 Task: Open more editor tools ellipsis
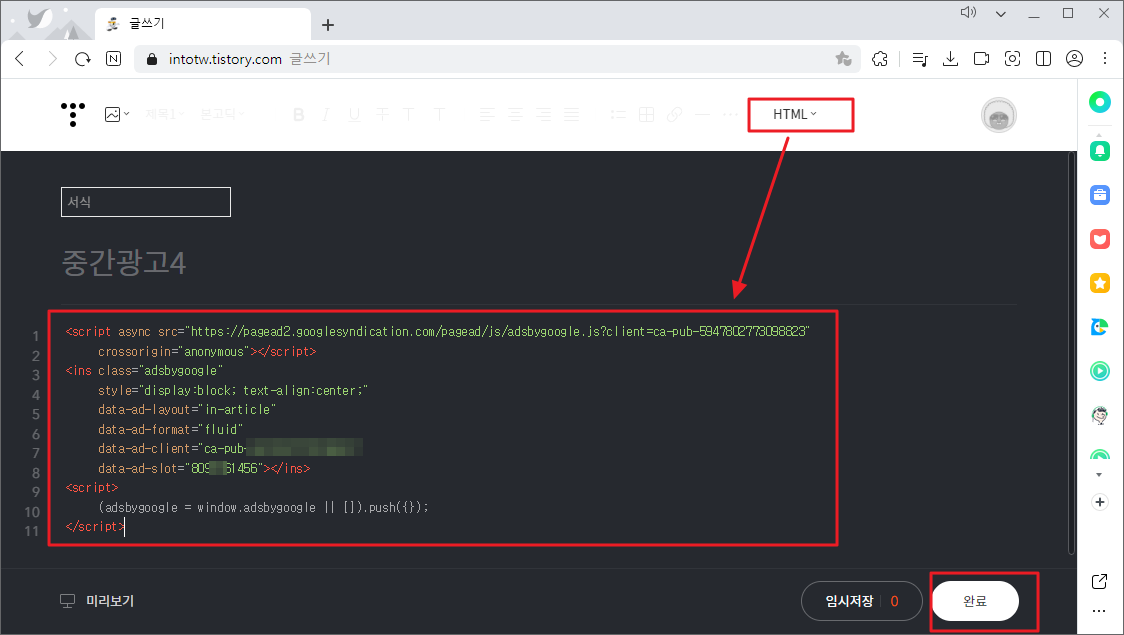point(730,115)
